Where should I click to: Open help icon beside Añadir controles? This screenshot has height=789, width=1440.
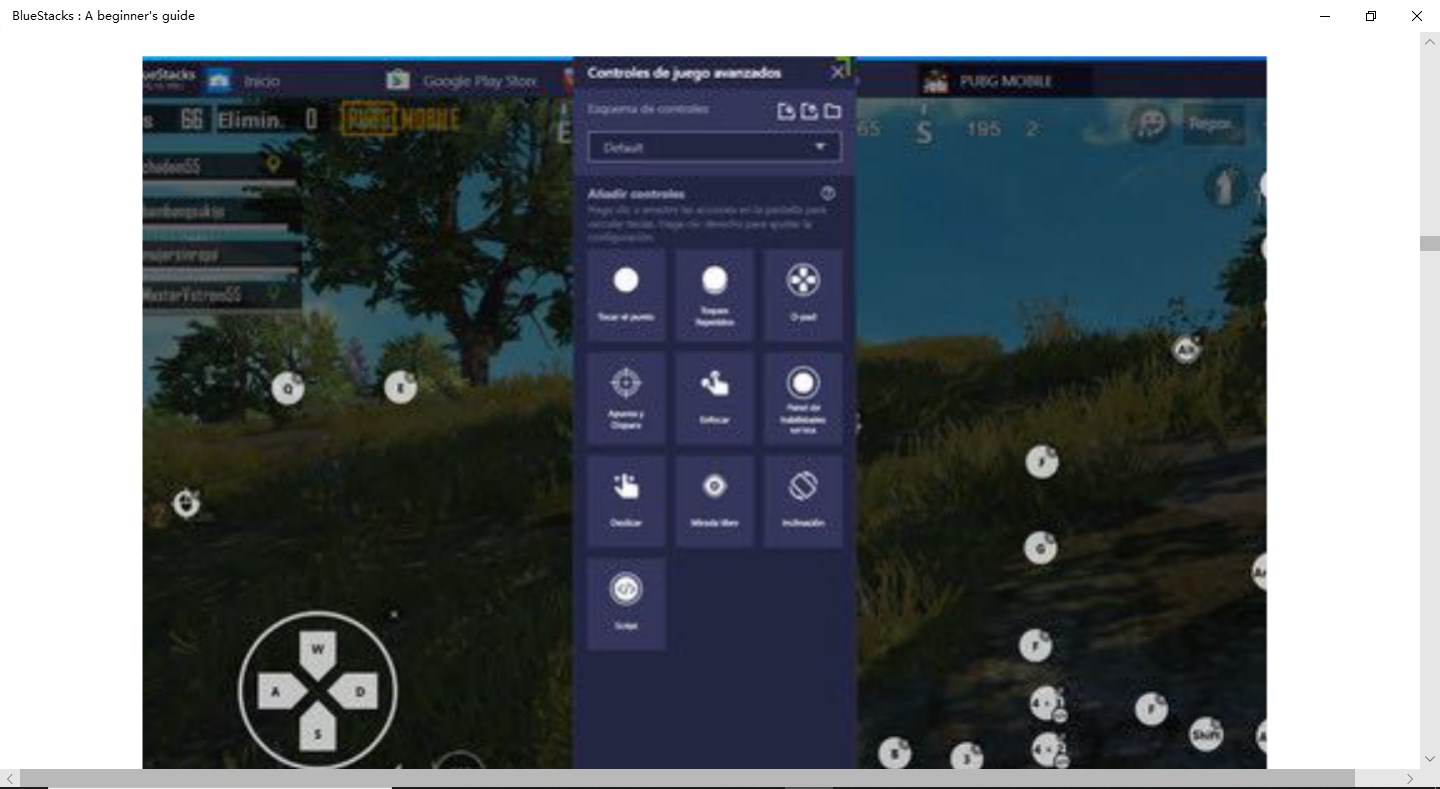[x=827, y=193]
